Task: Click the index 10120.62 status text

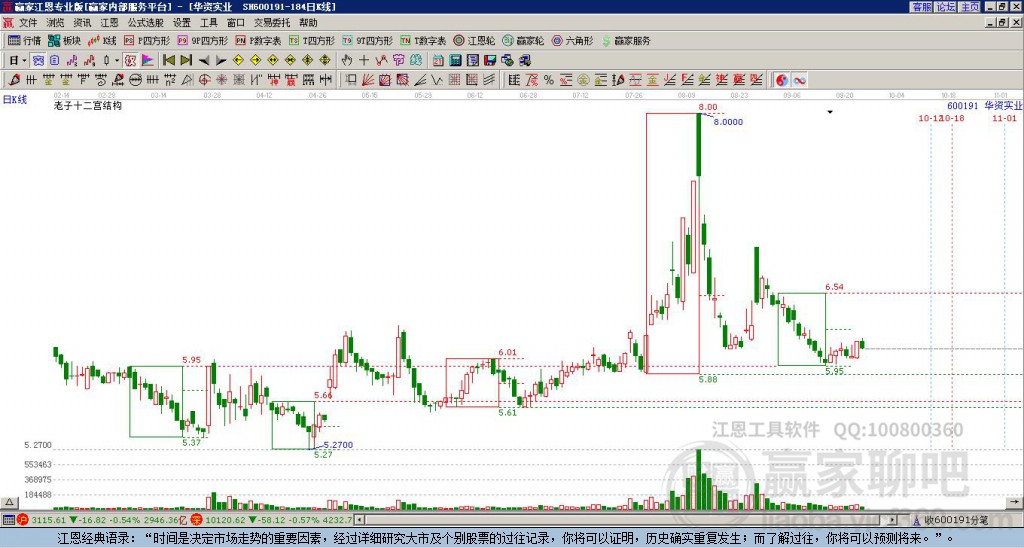Action: pos(227,520)
